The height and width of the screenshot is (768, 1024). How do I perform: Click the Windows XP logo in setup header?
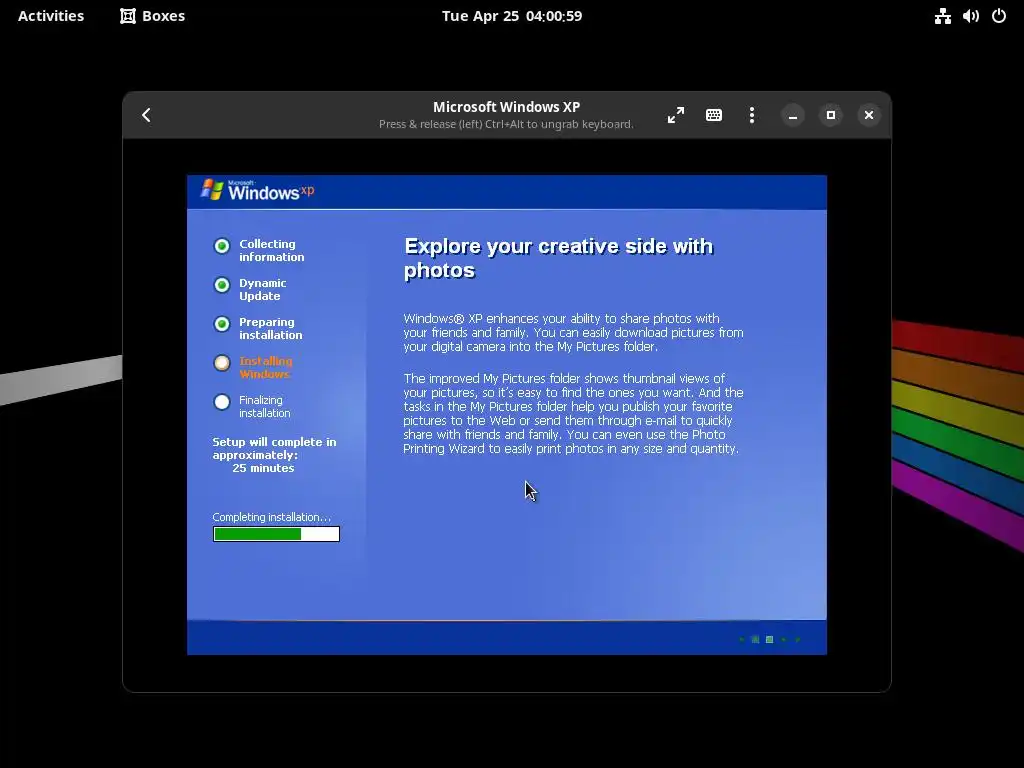257,190
